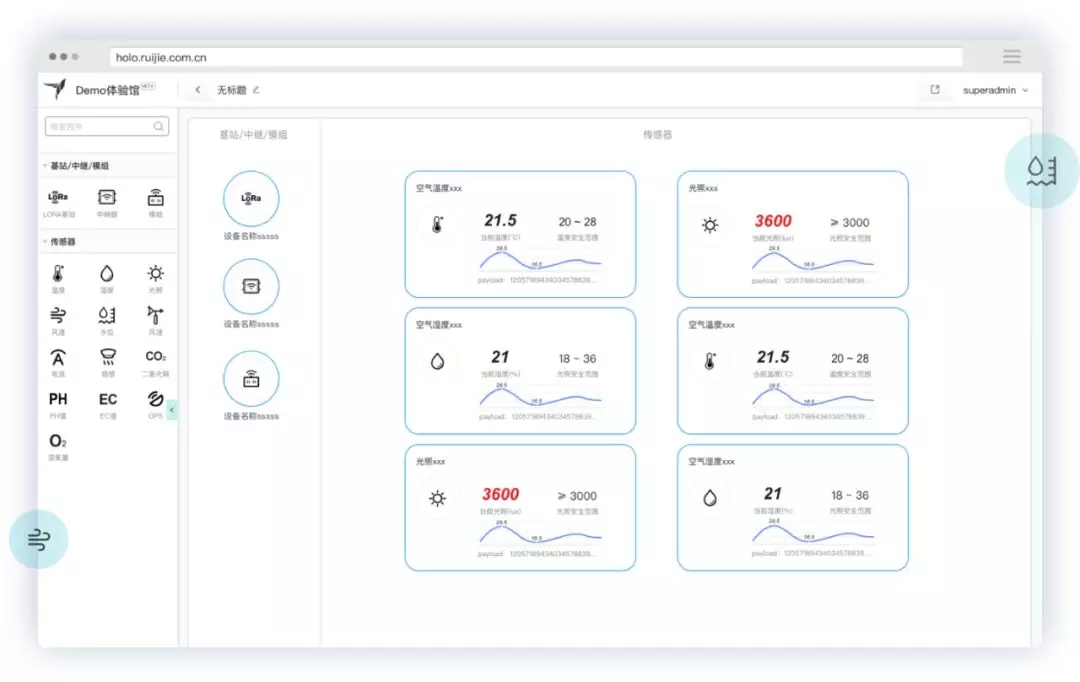This screenshot has height=682, width=1080.
Task: Collapse the 传感器 sidebar section
Action: point(45,242)
